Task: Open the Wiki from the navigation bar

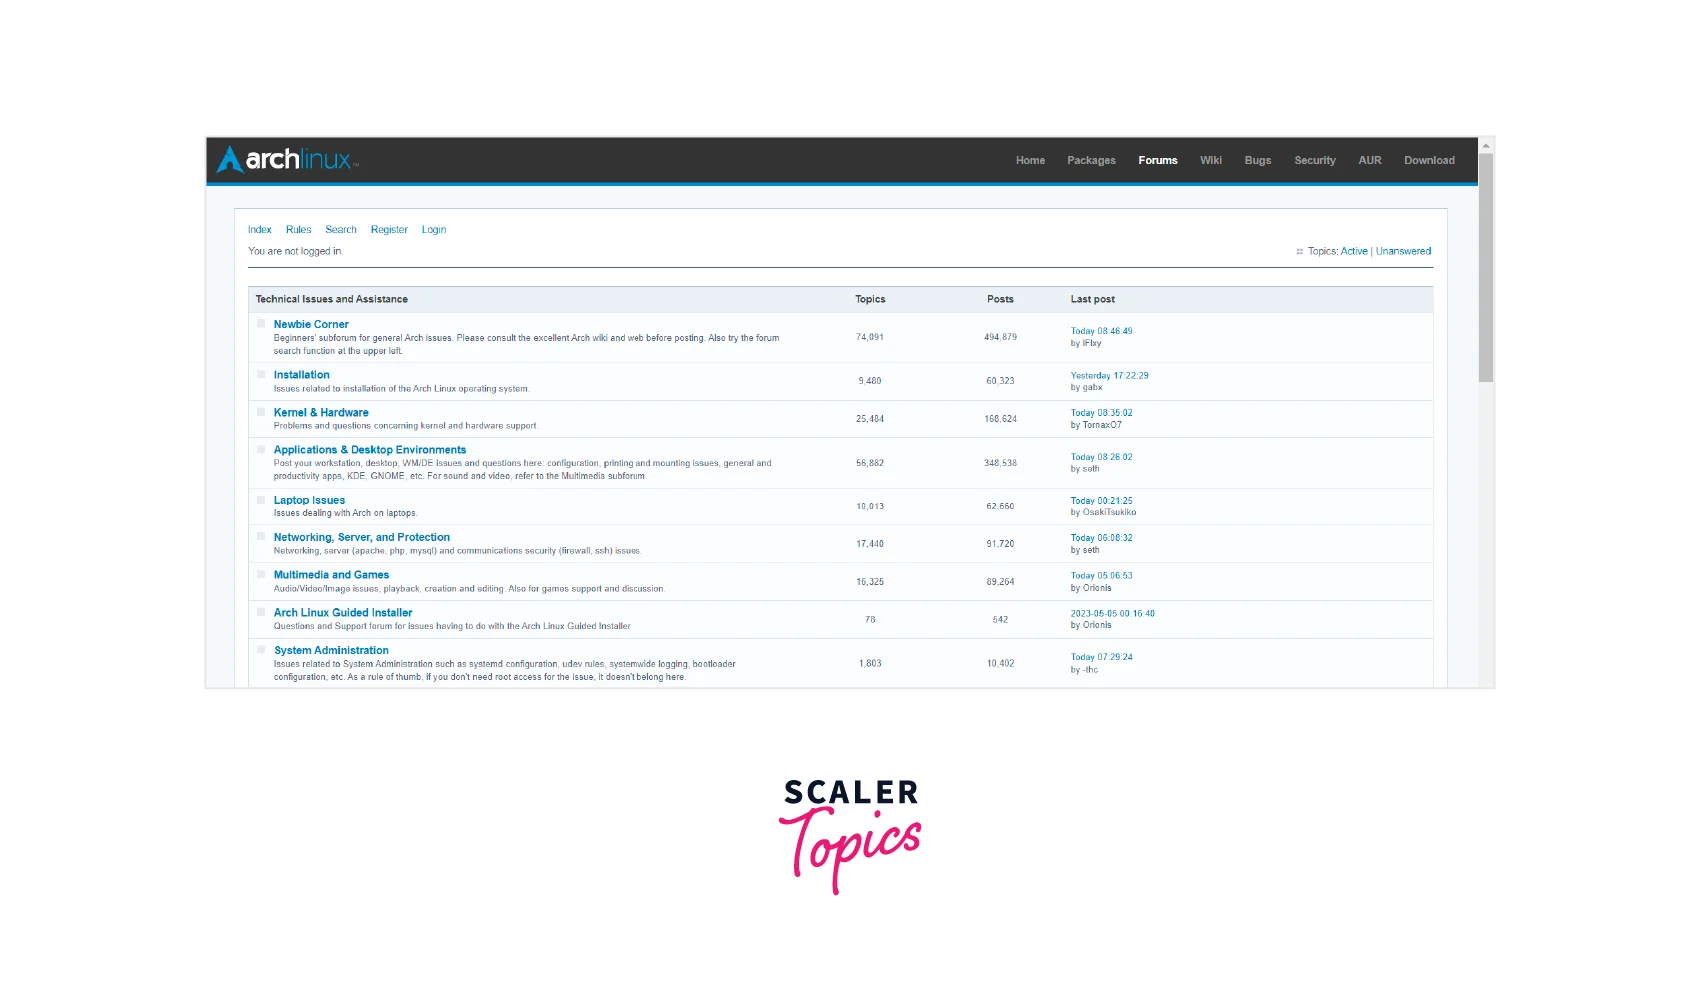Action: (x=1211, y=160)
